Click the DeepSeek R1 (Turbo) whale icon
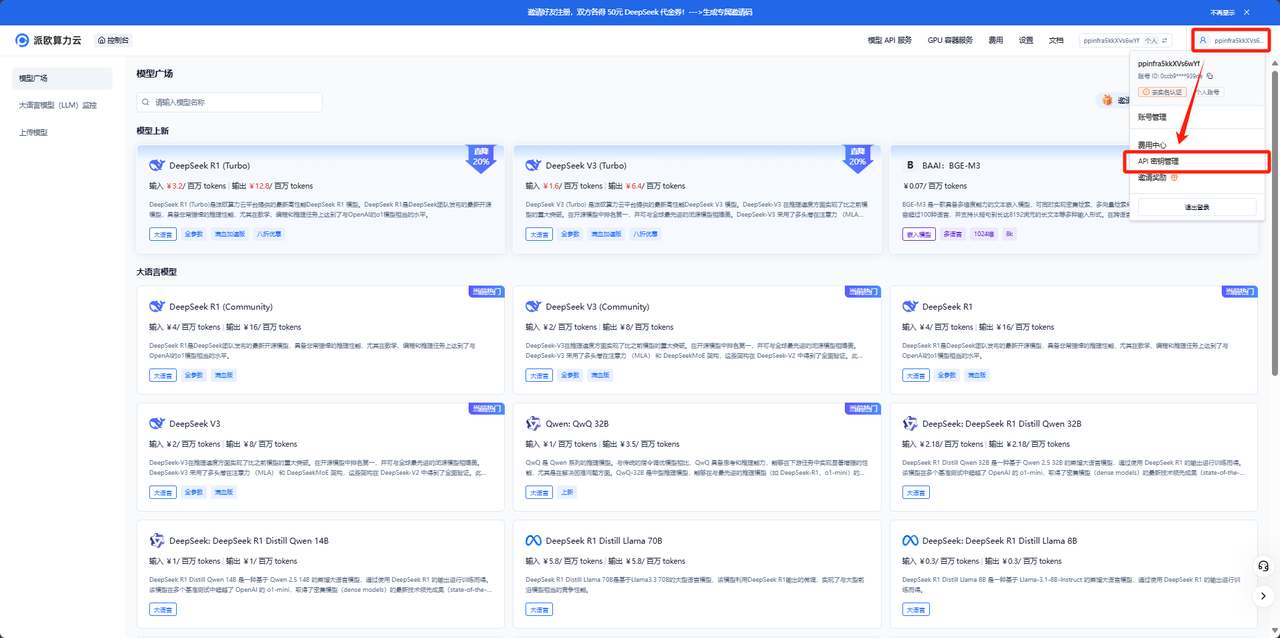The height and width of the screenshot is (638, 1280). (156, 165)
